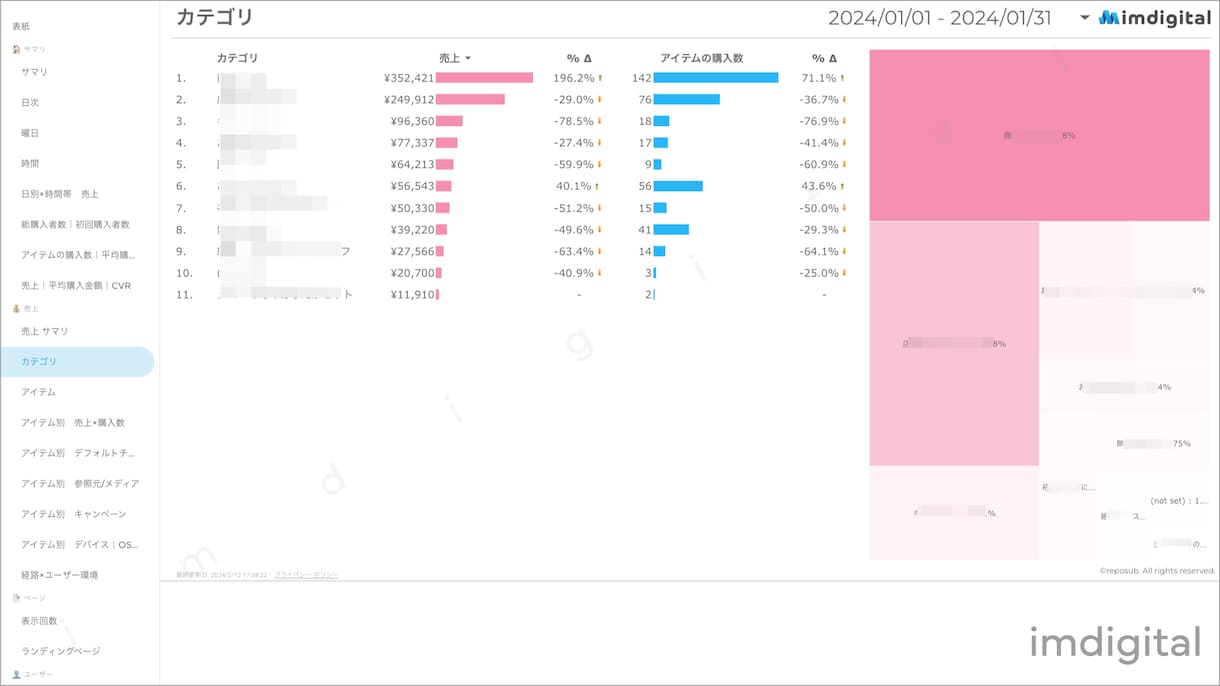Screen dimensions: 1220x686
Task: Click the 71.1% purchase change value
Action: pyautogui.click(x=819, y=78)
